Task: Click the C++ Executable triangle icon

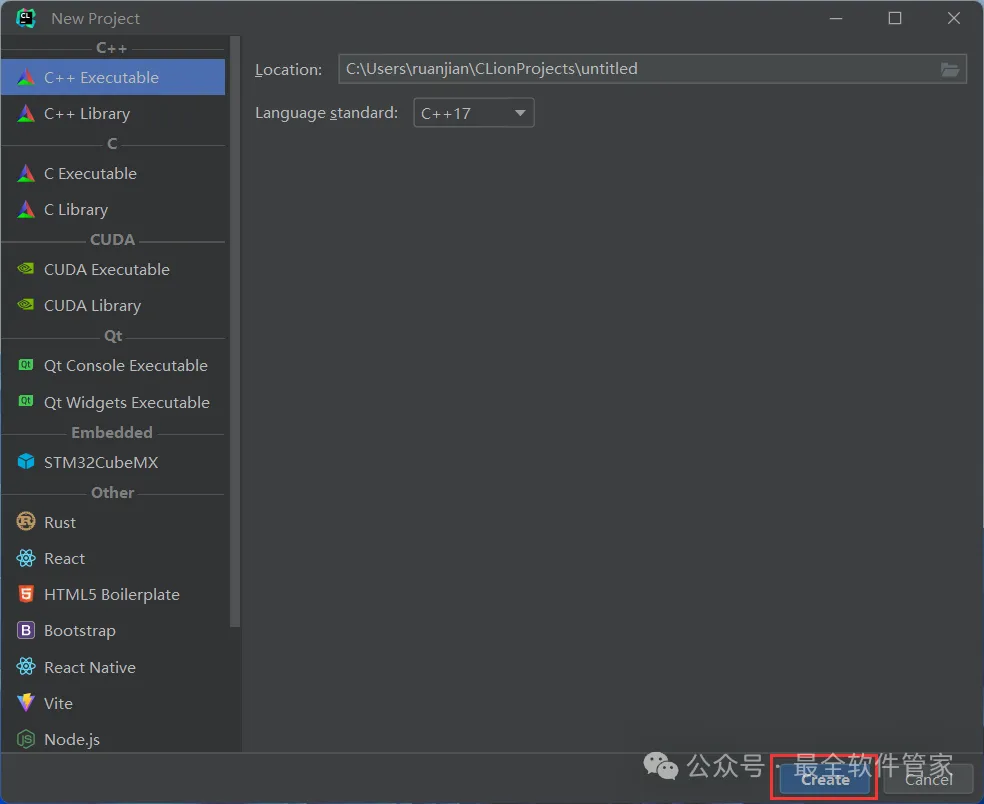Action: (x=26, y=77)
